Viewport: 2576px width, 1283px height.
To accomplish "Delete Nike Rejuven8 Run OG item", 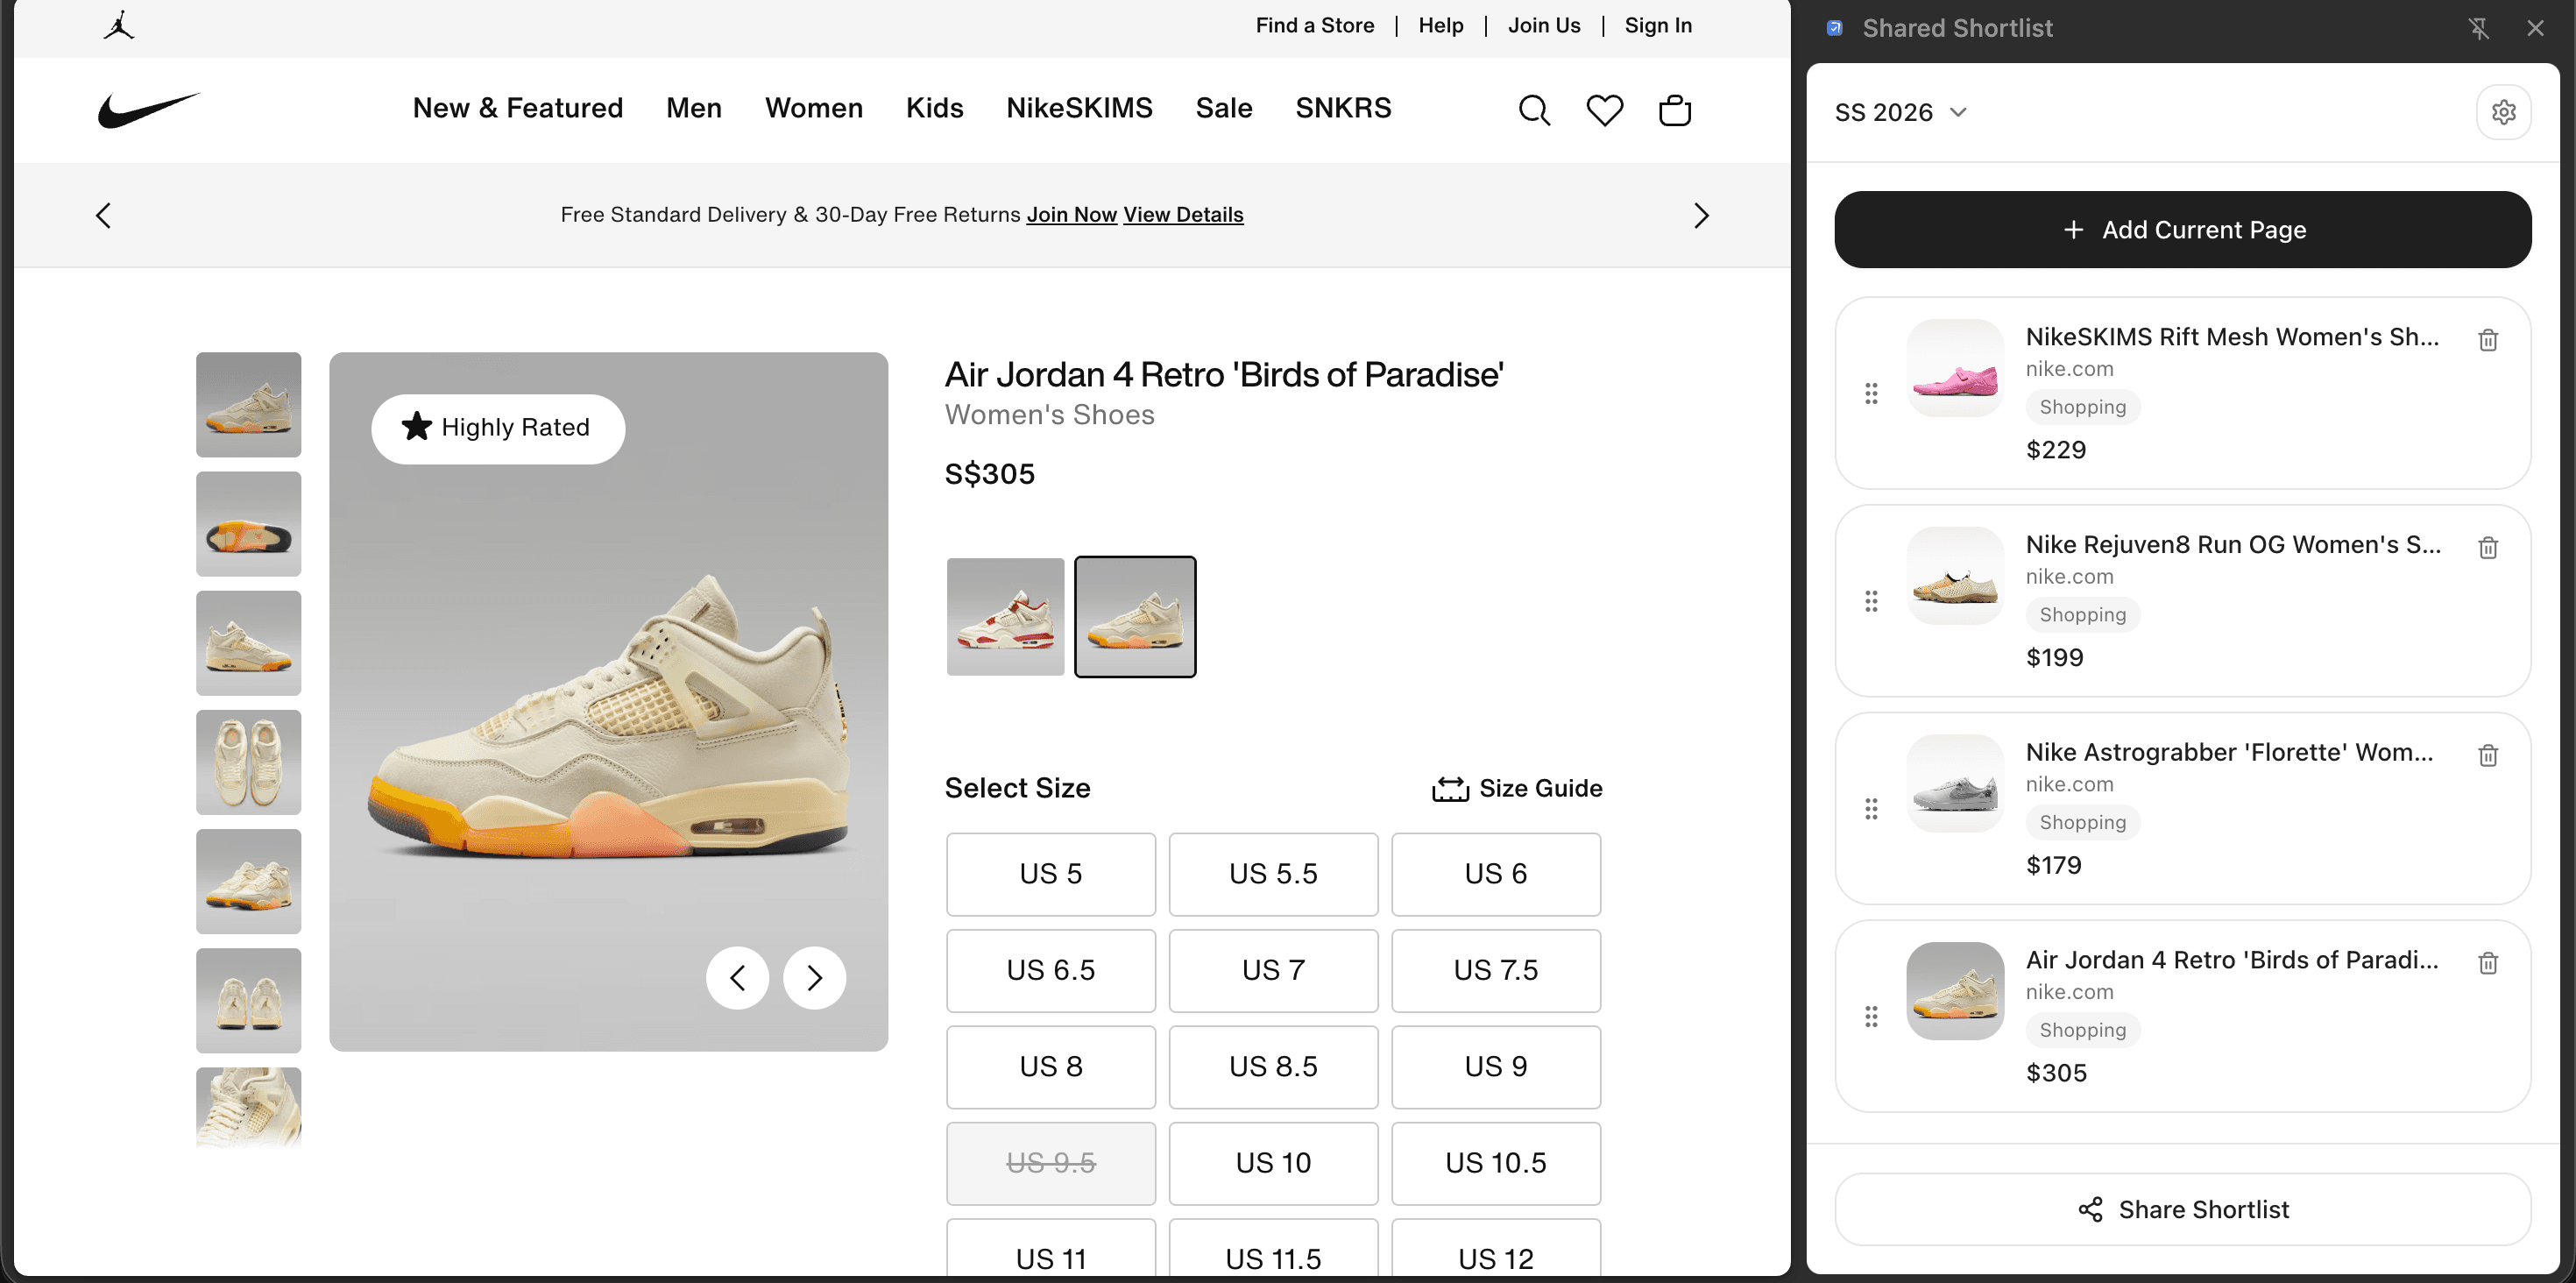I will click(x=2488, y=547).
